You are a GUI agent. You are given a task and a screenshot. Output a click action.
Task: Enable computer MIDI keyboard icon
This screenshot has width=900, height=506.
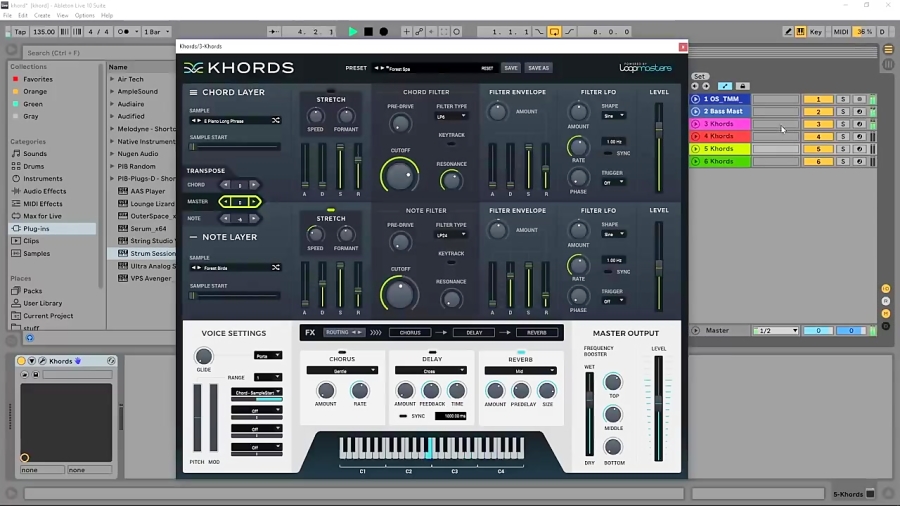(800, 32)
